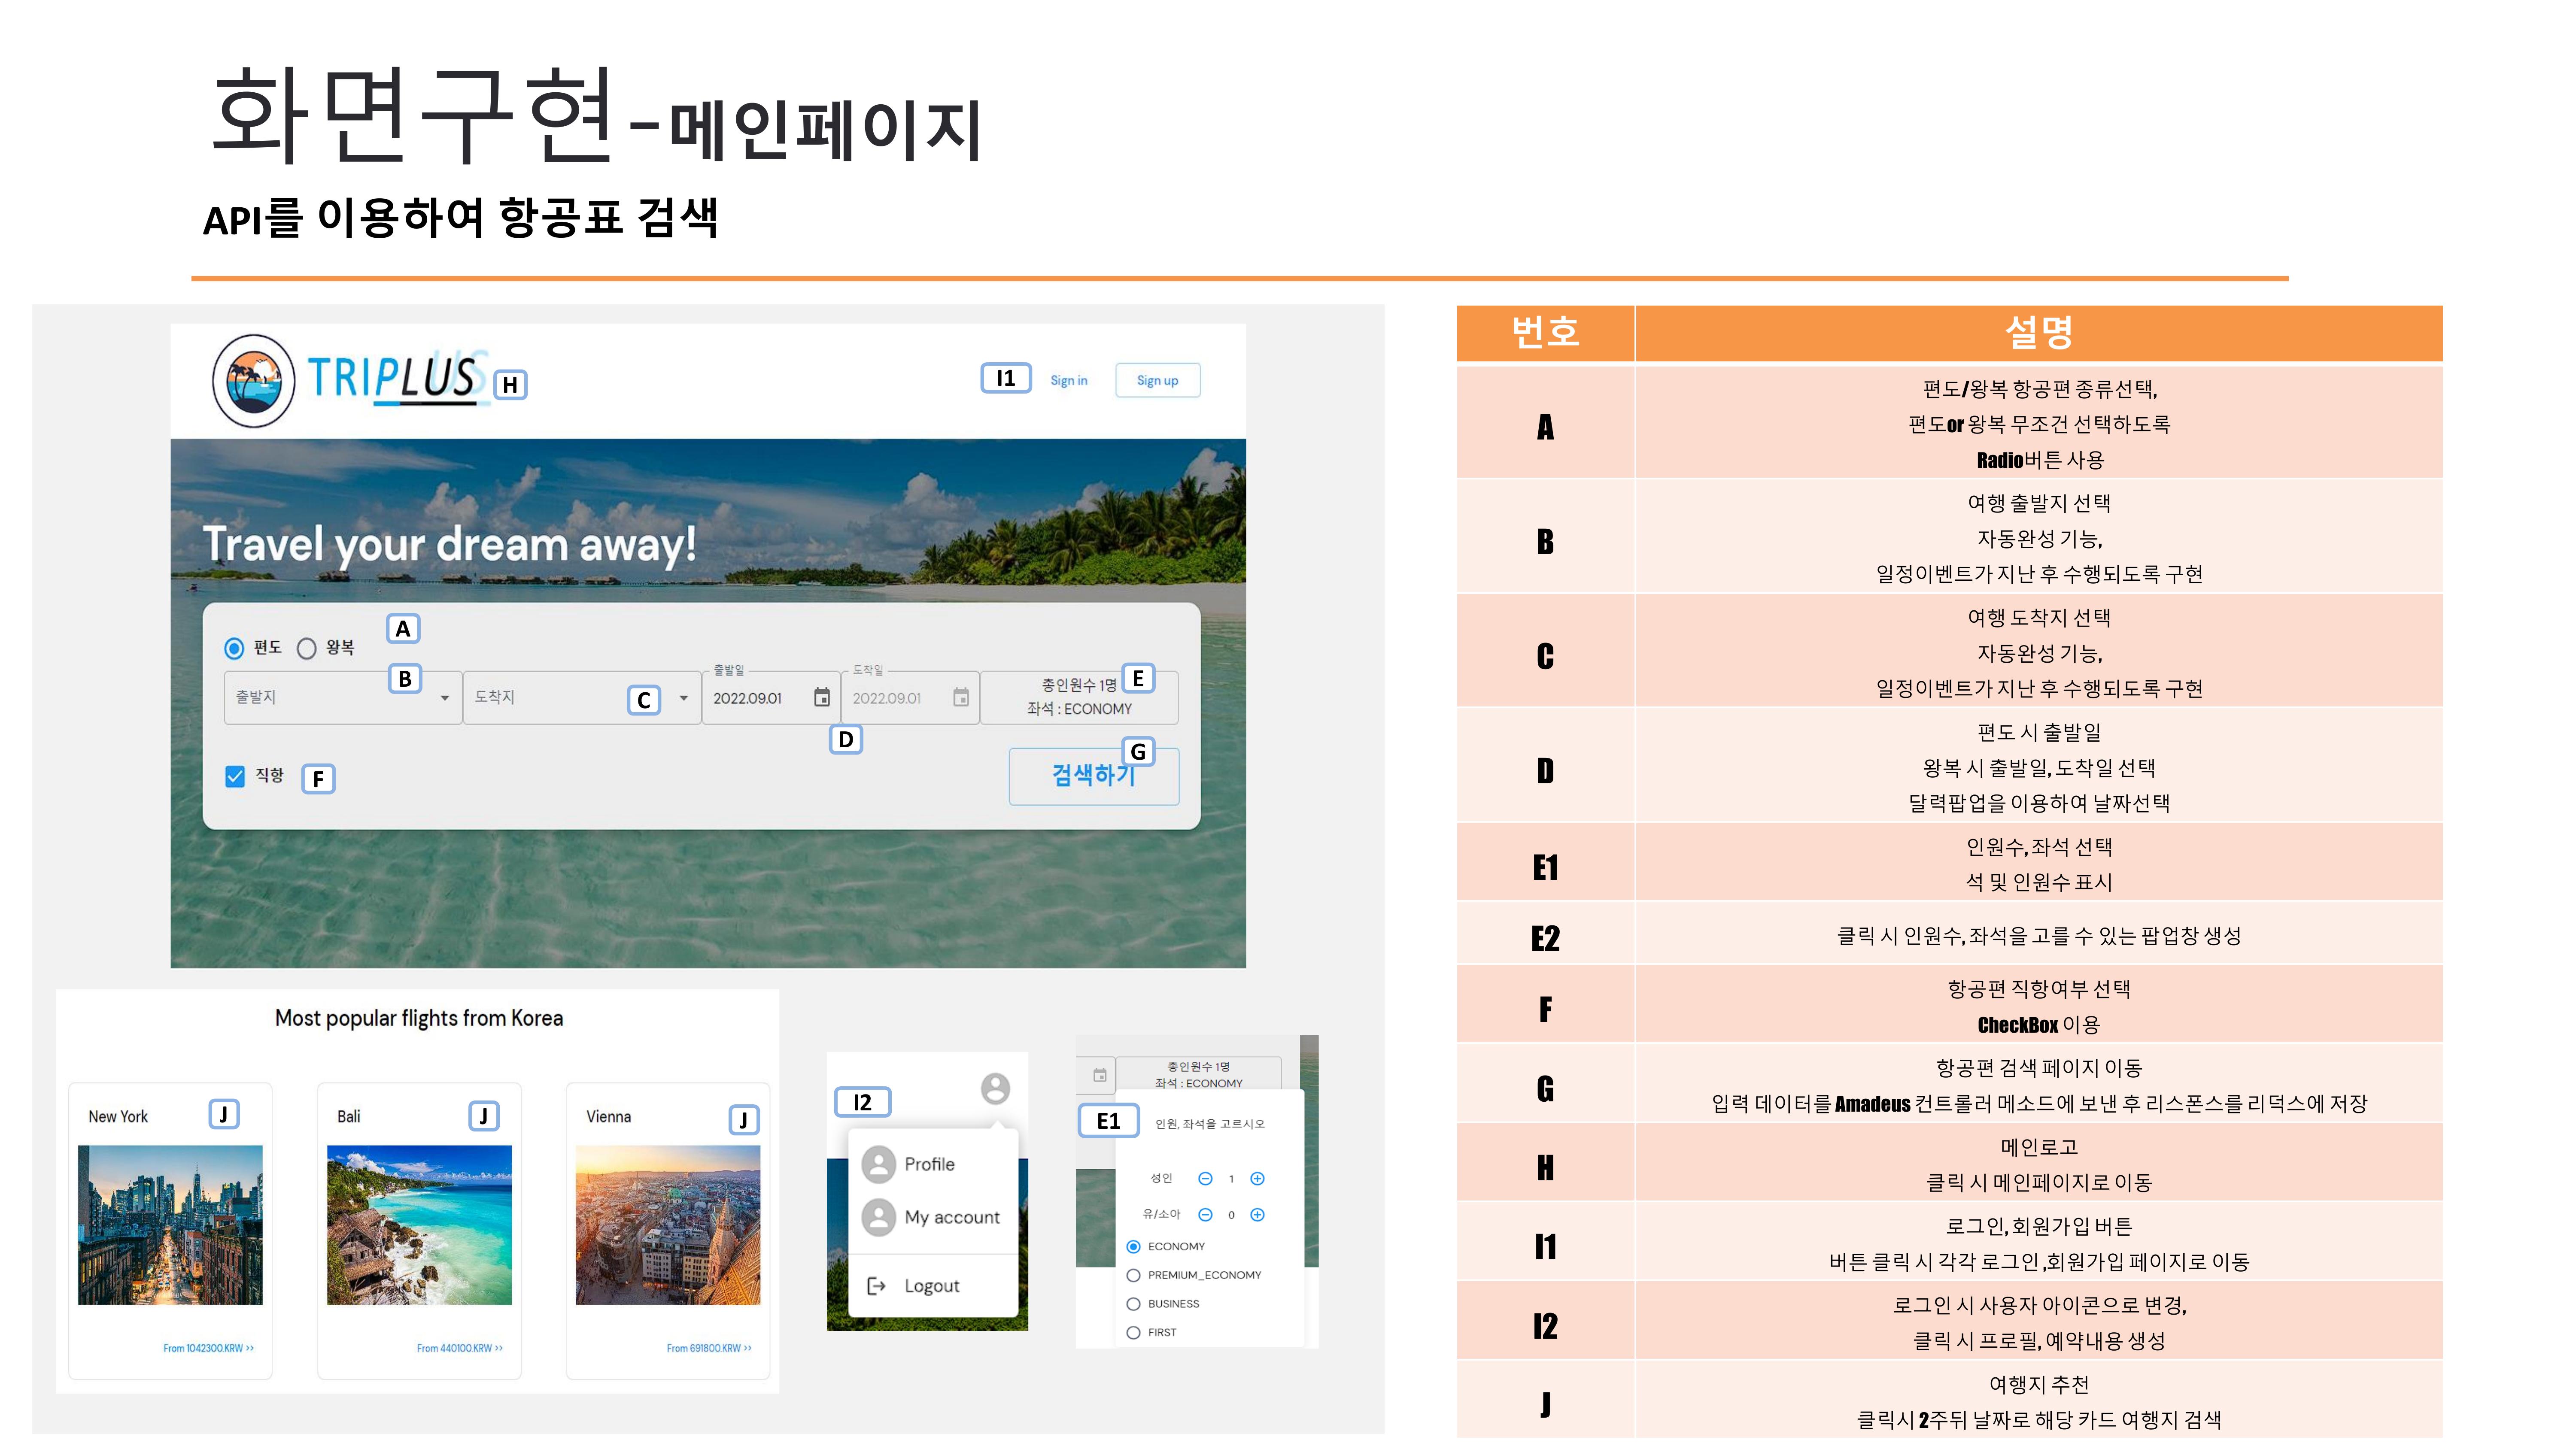The height and width of the screenshot is (1449, 2576).
Task: Click the 'Most popular flights from Korea' heading
Action: point(419,1018)
